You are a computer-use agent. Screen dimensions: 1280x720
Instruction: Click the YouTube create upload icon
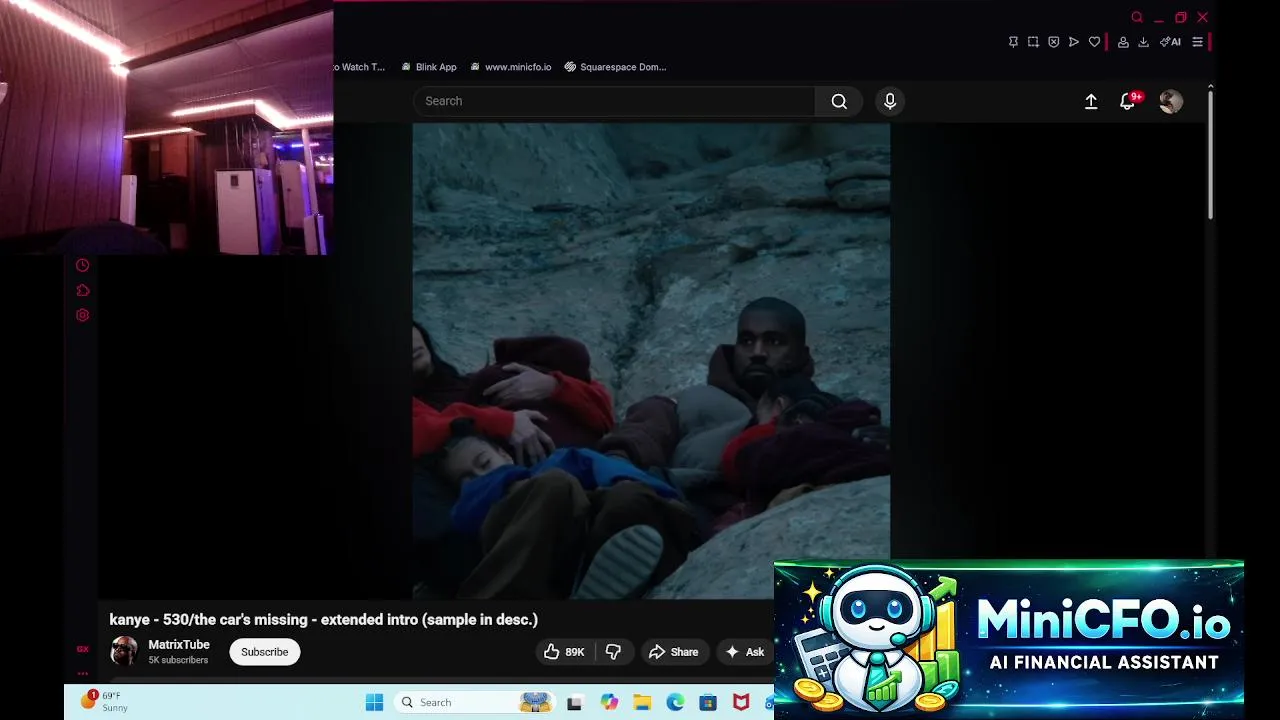[x=1091, y=101]
